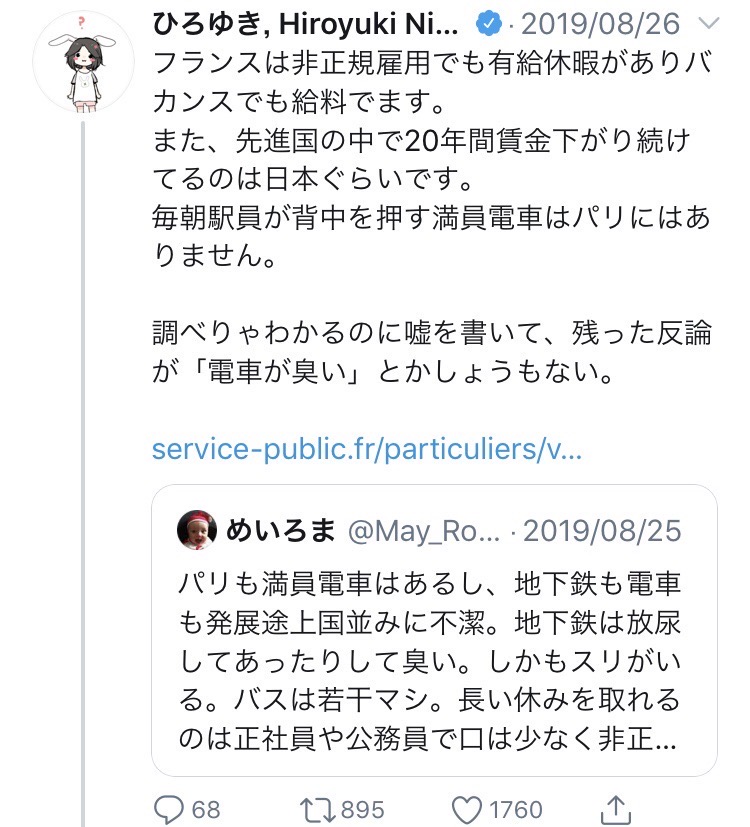
Task: View the 1760 likes count
Action: click(x=515, y=808)
